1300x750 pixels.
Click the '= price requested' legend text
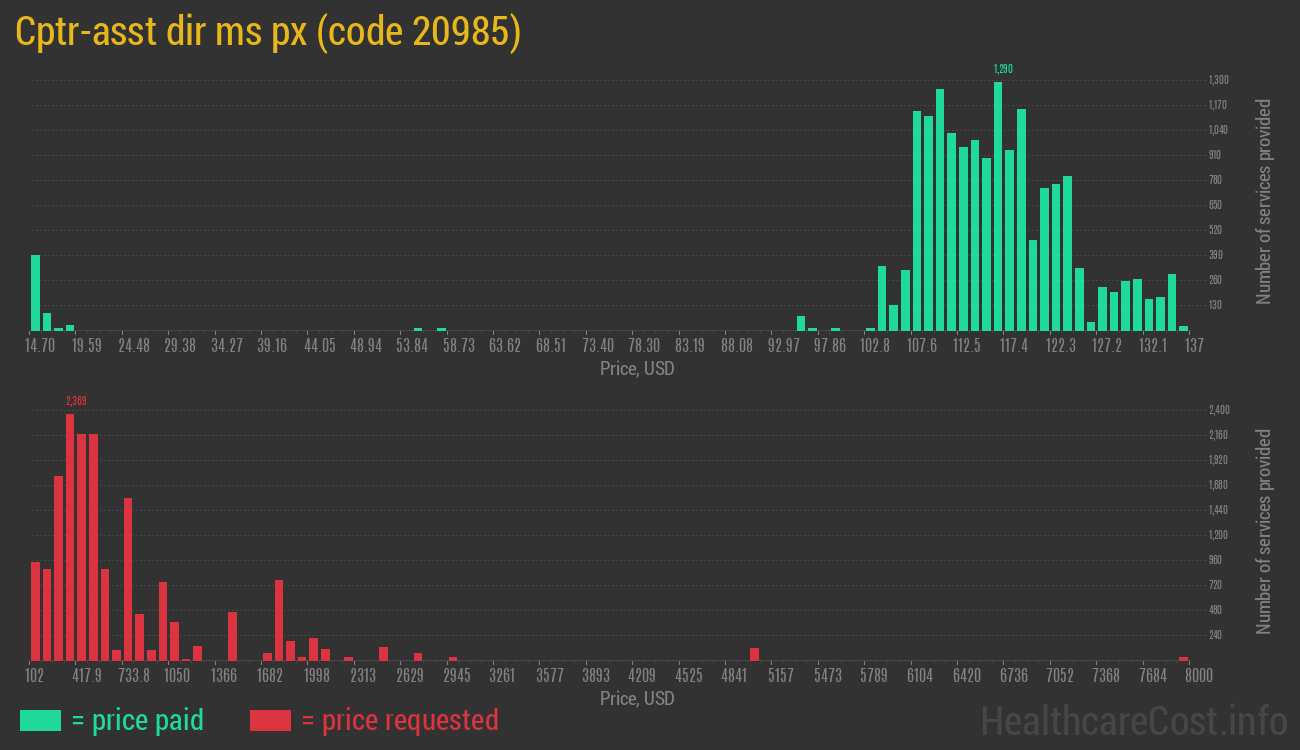tap(399, 720)
